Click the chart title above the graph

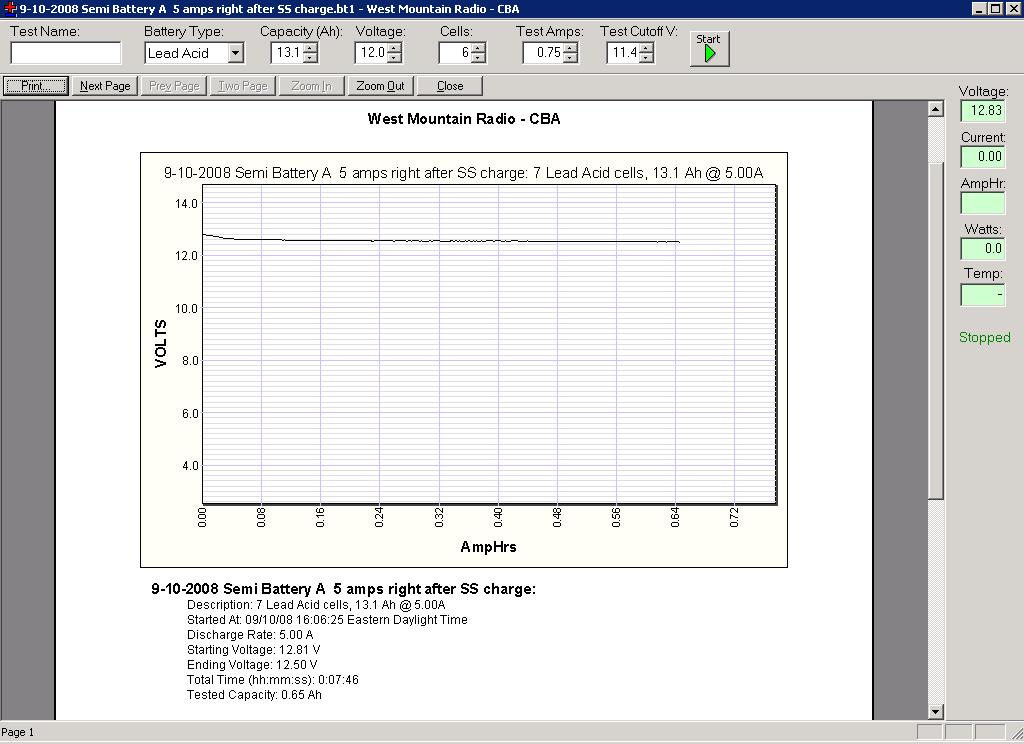pyautogui.click(x=463, y=173)
